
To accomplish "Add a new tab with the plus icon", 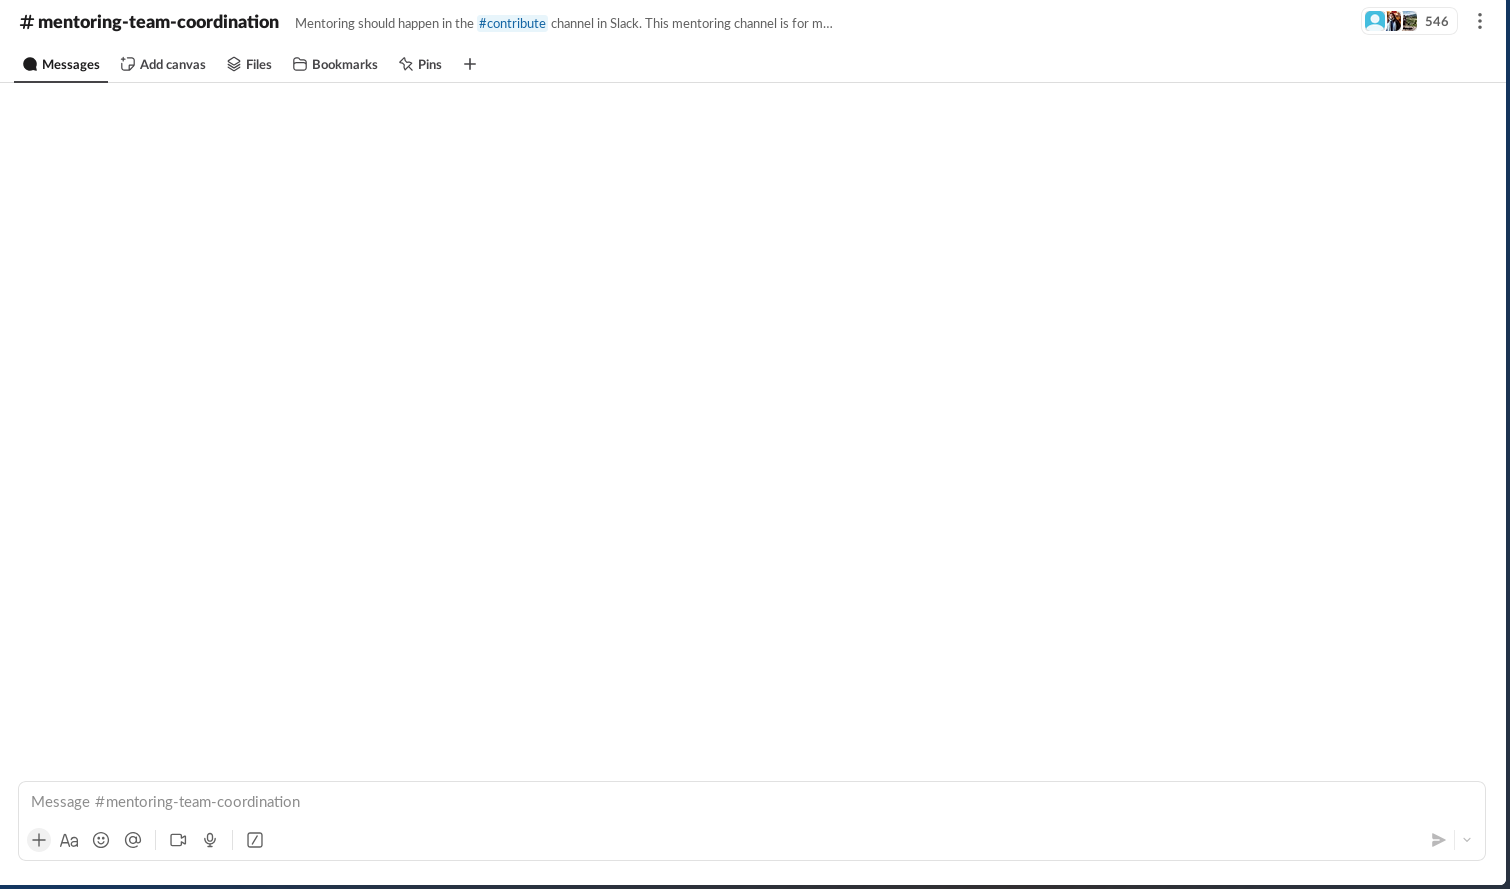I will point(470,64).
